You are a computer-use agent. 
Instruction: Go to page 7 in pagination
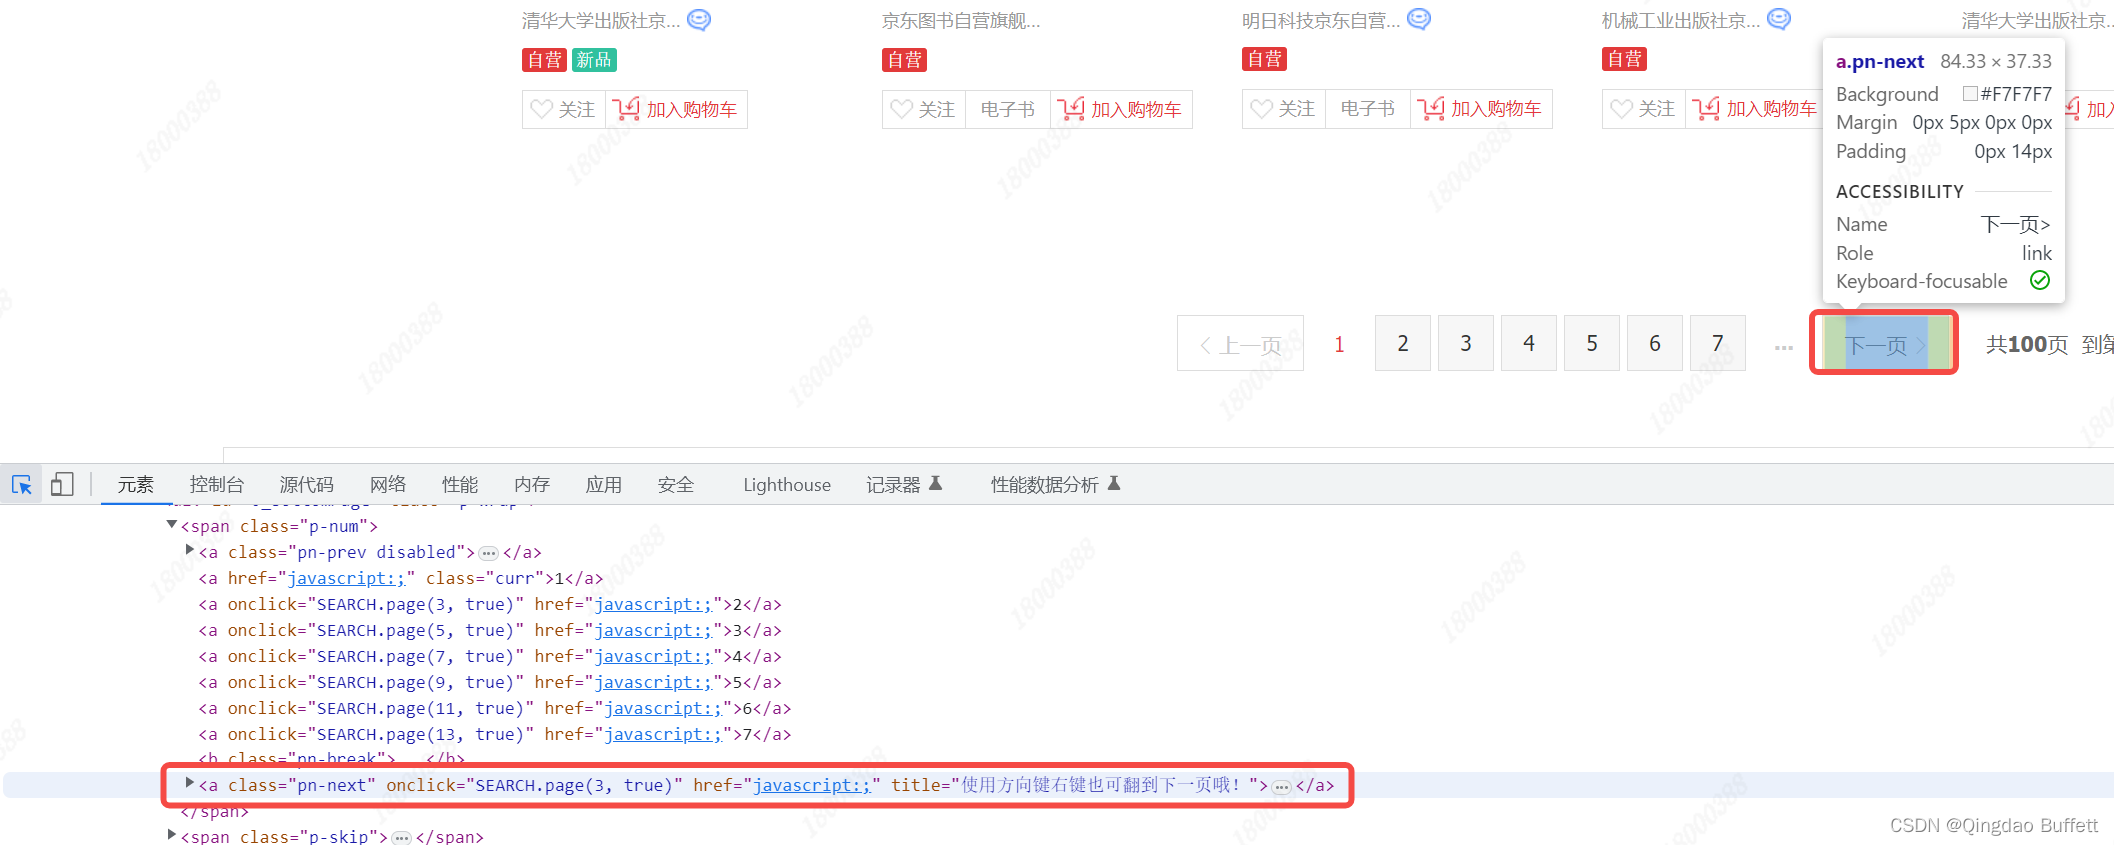pyautogui.click(x=1718, y=343)
